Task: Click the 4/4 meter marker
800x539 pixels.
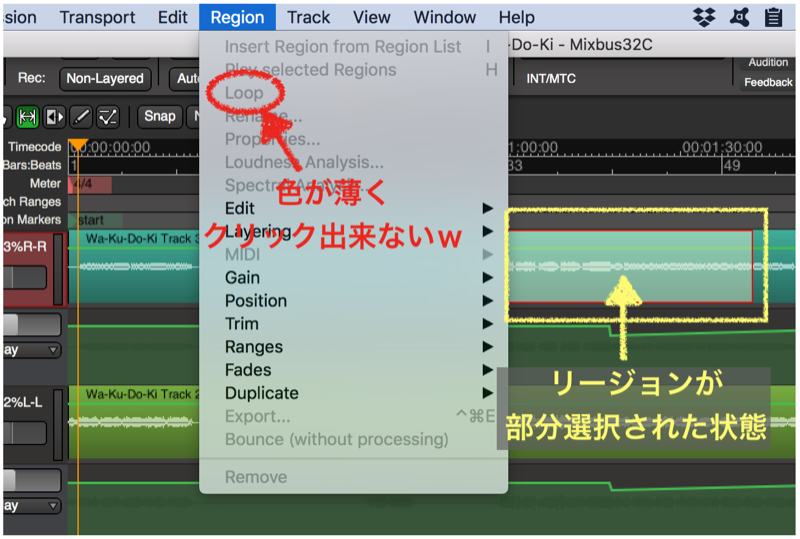Action: [90, 184]
